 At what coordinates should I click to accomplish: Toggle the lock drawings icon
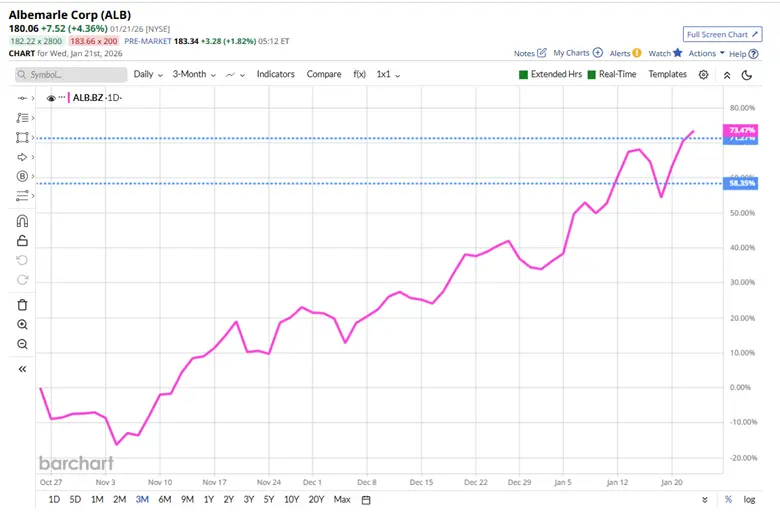[22, 240]
